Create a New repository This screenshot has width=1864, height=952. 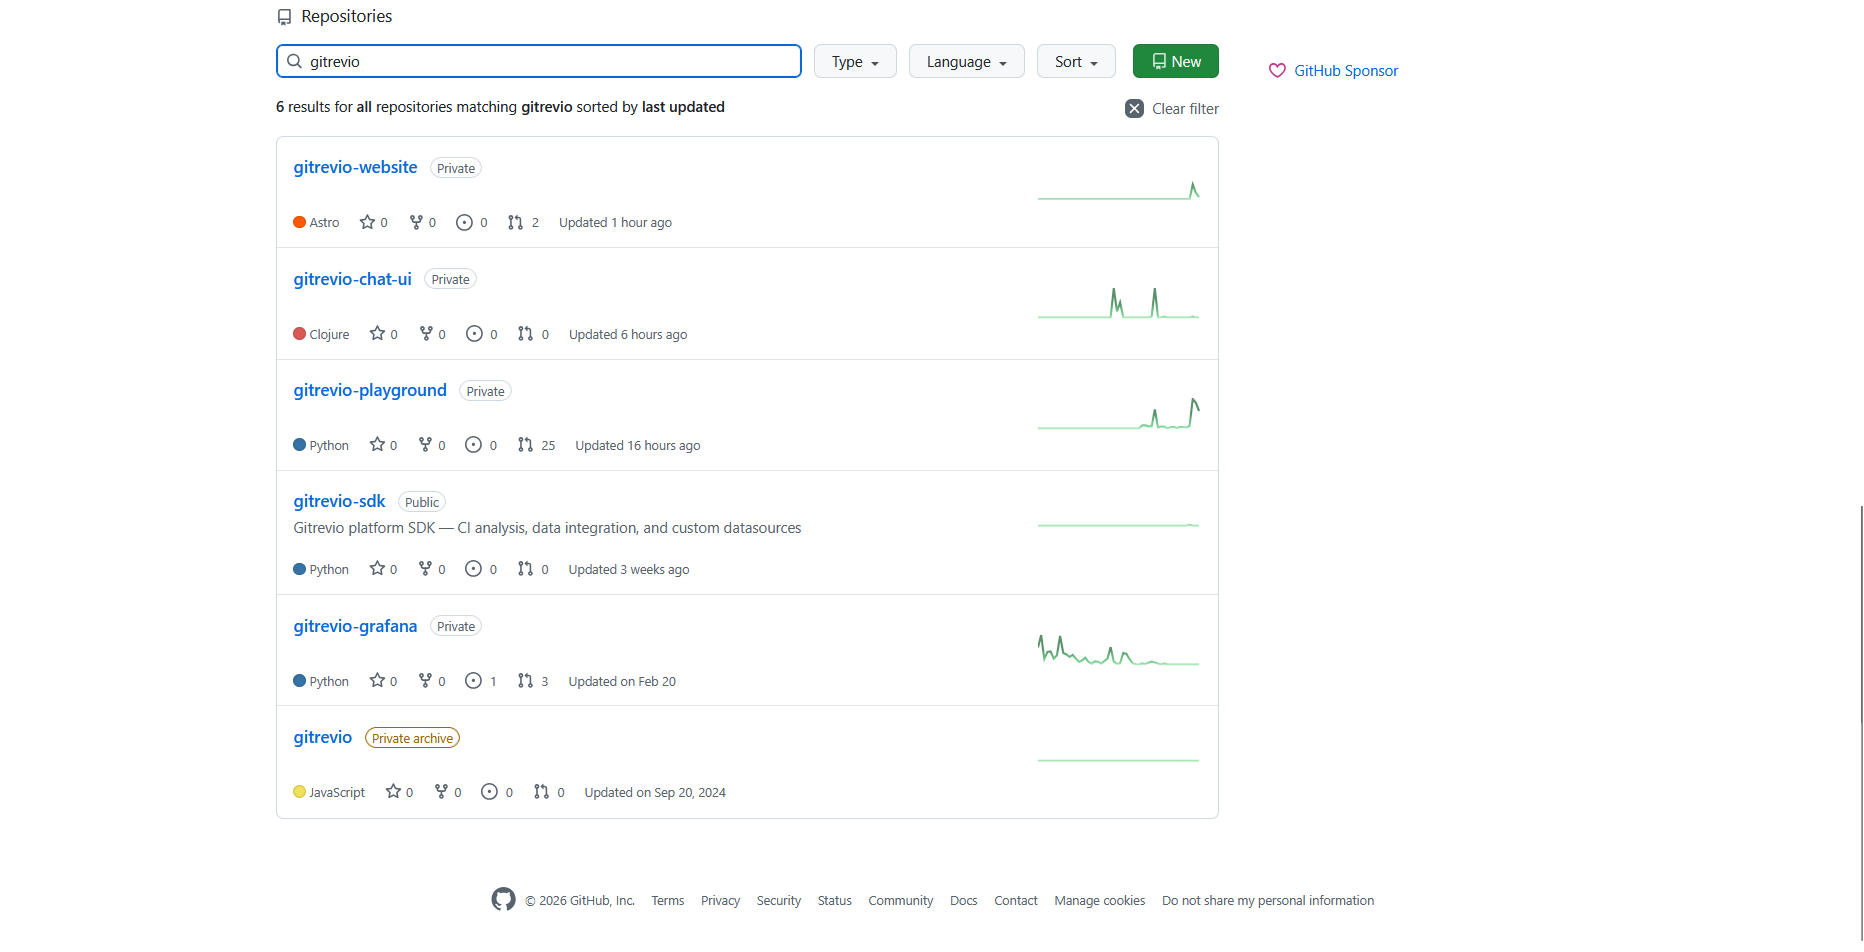1176,61
